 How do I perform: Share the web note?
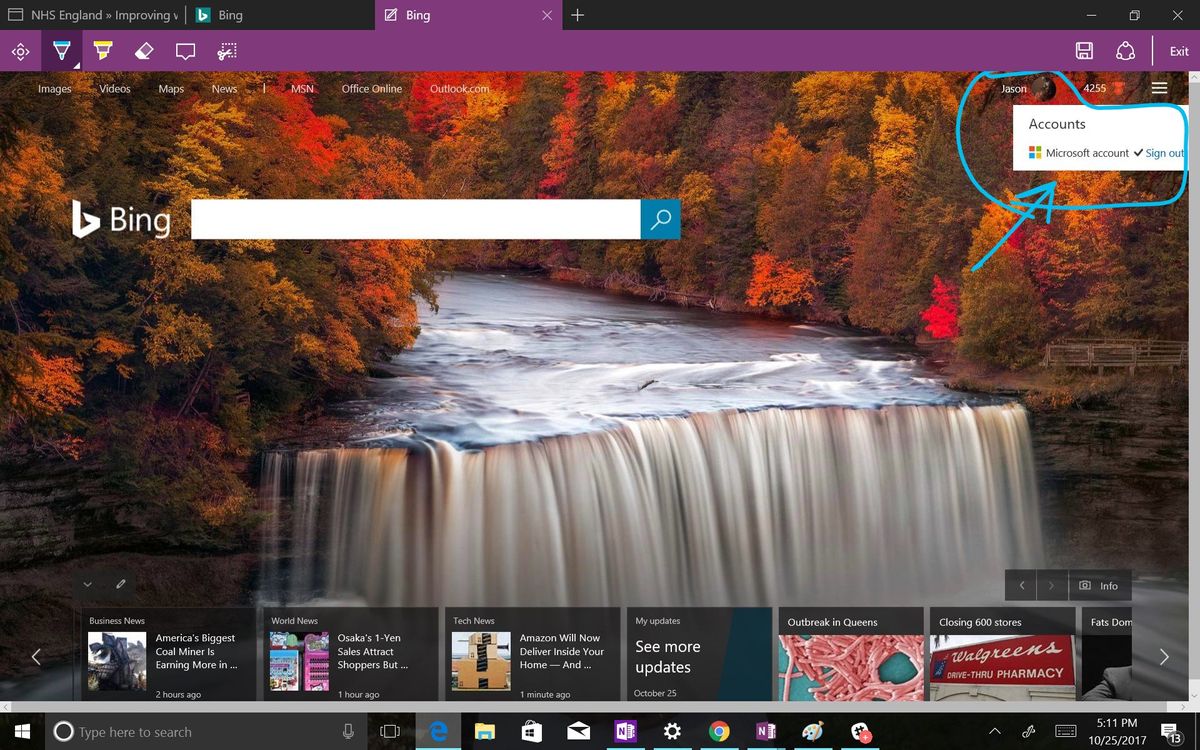[1126, 51]
